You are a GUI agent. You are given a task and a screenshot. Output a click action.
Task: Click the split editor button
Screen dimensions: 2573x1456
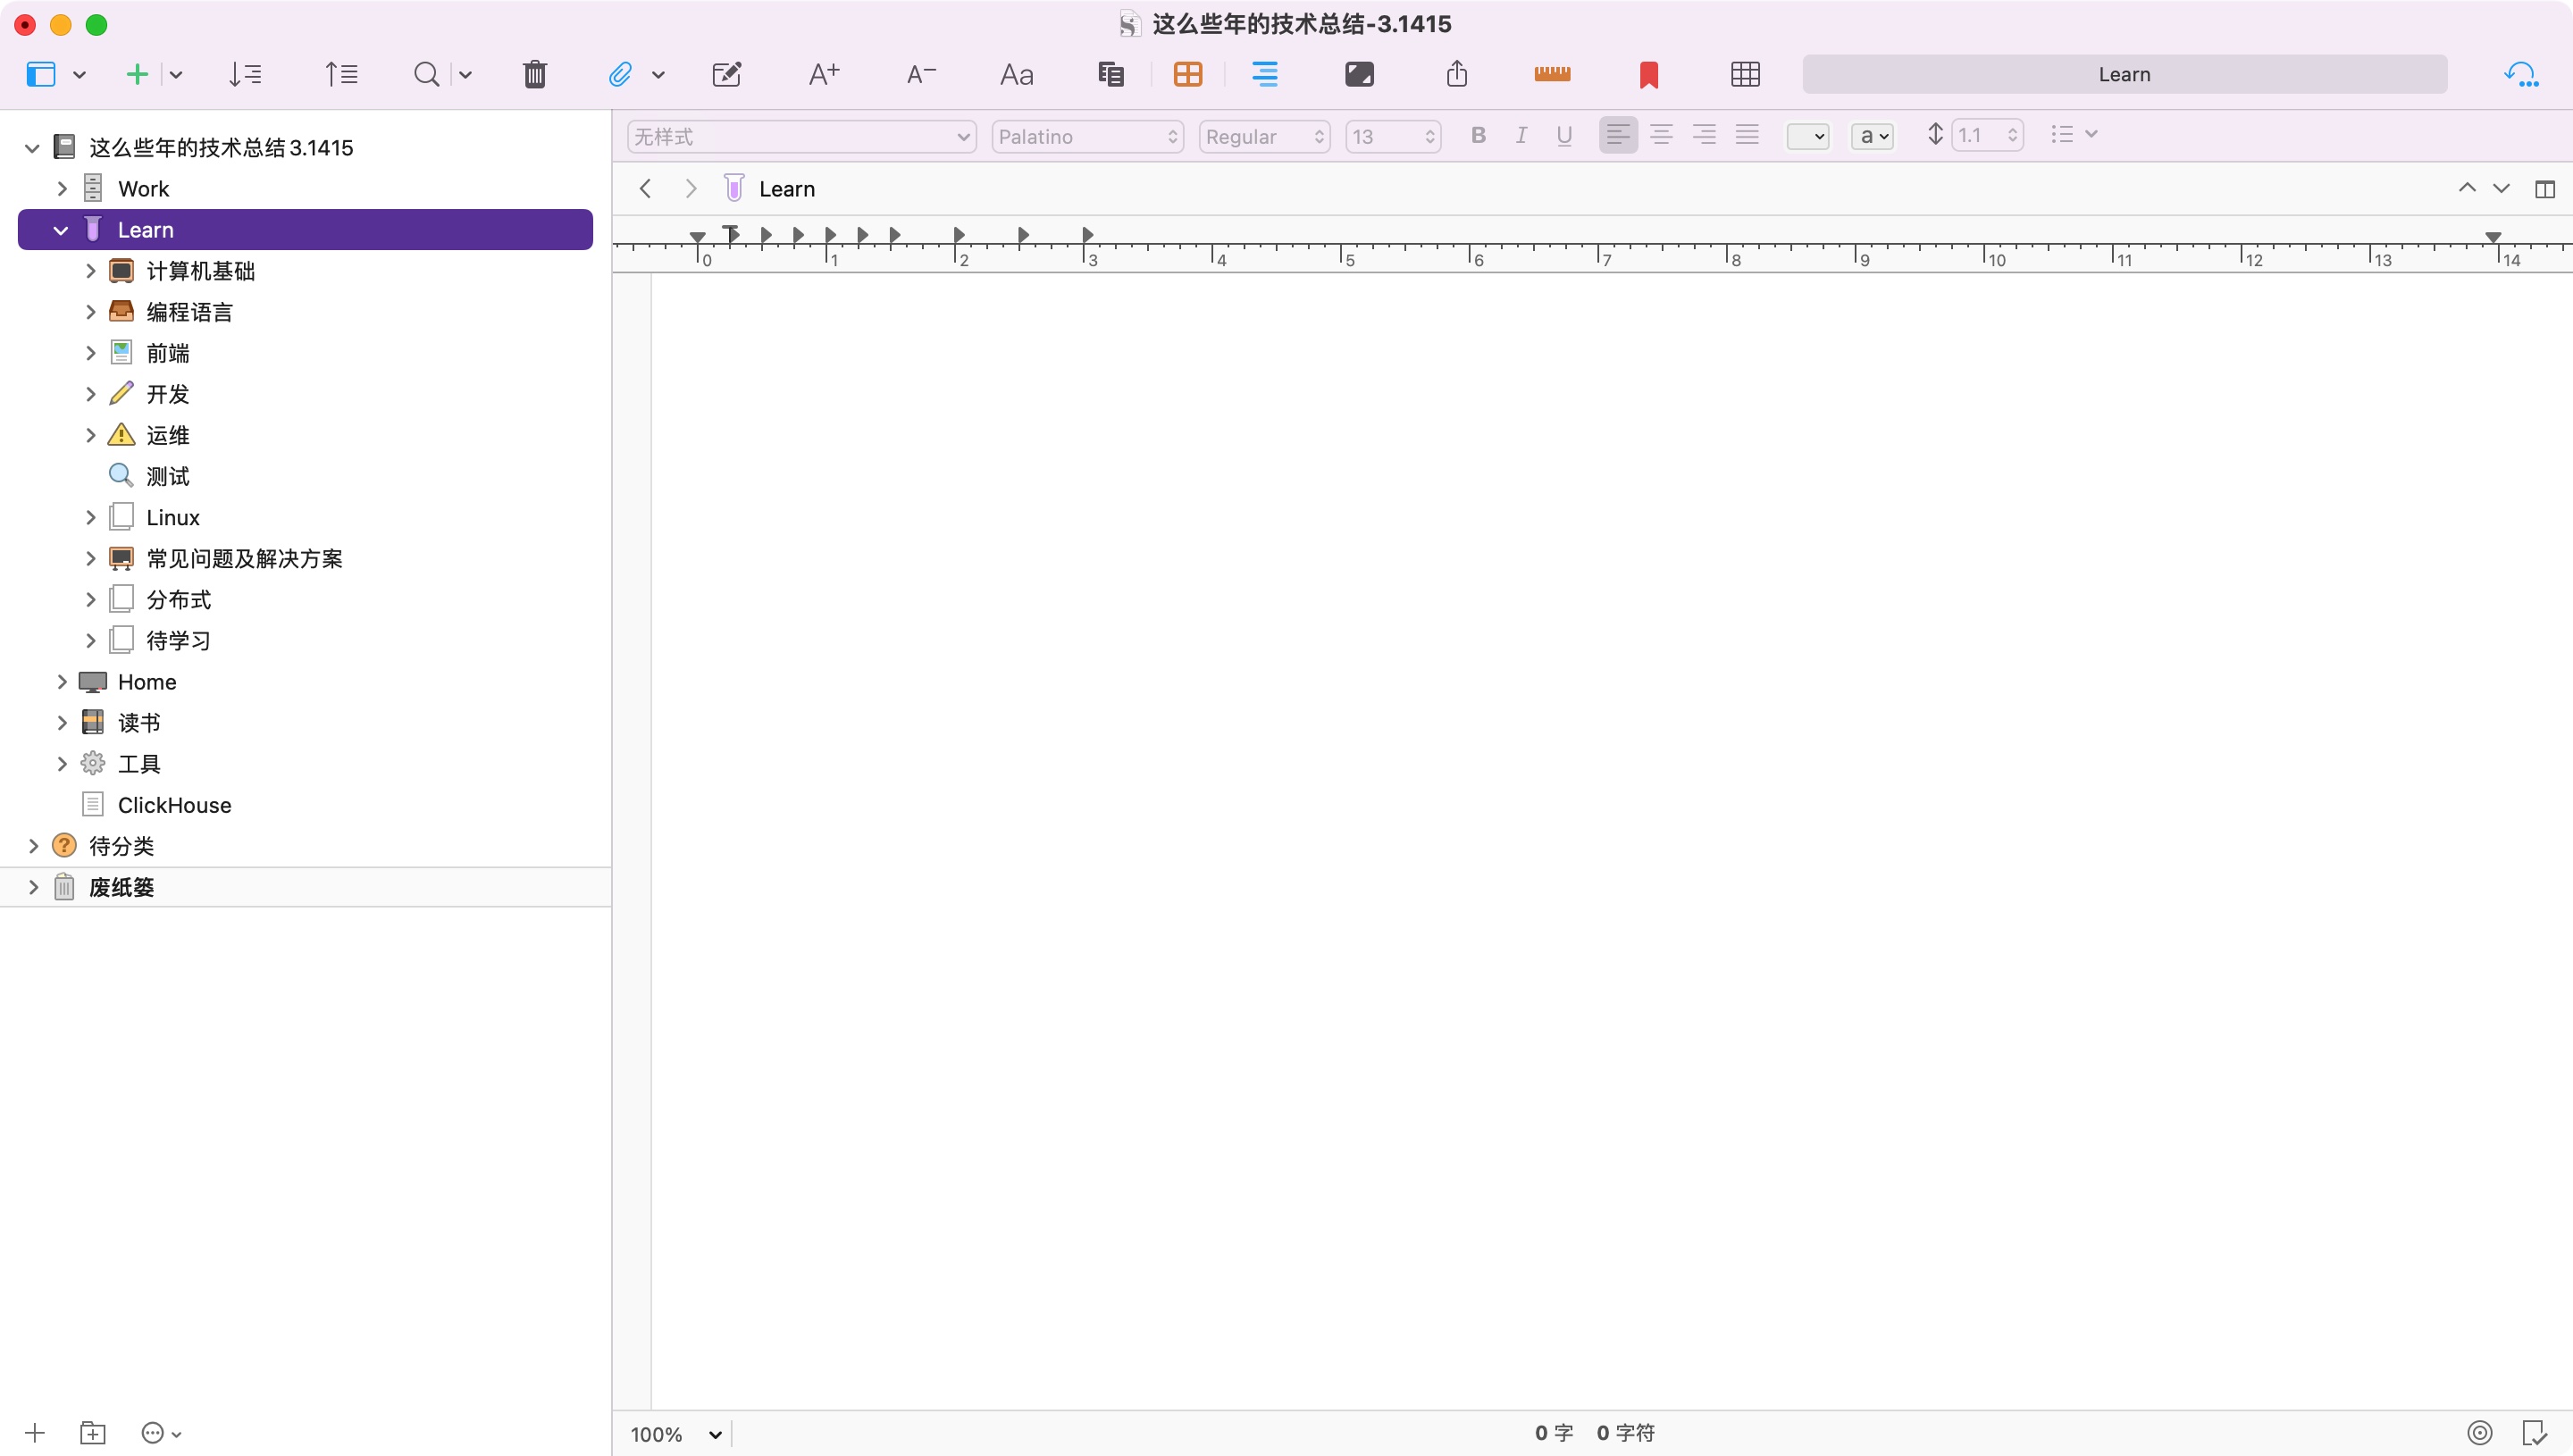[2545, 189]
